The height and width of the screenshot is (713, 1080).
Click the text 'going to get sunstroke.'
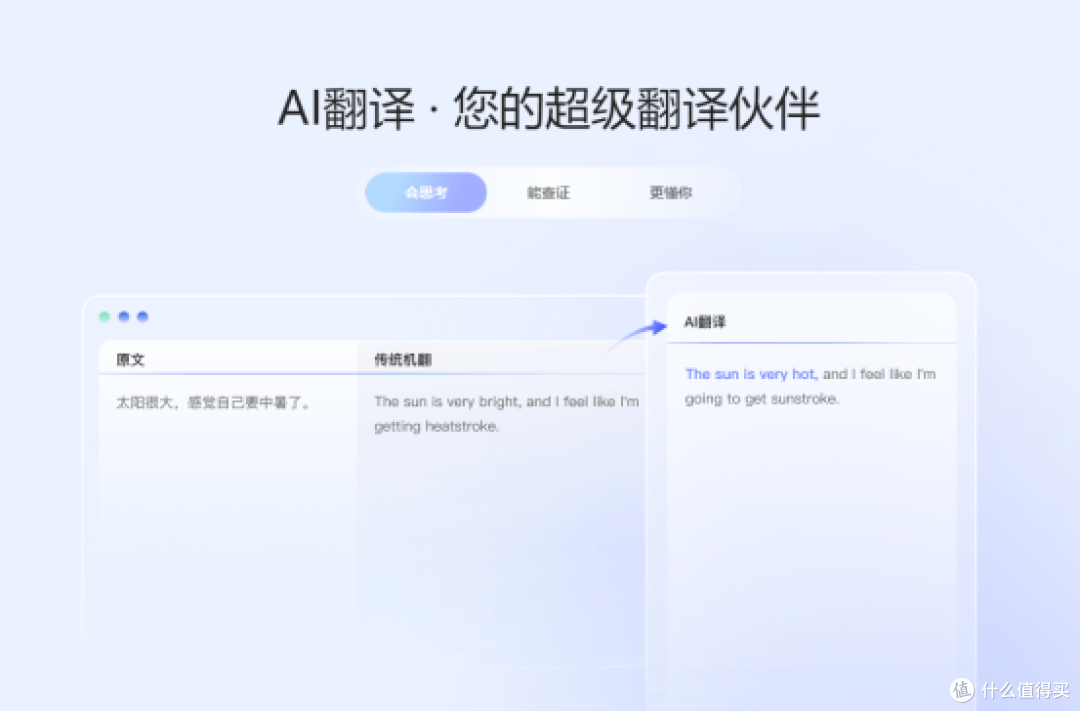click(762, 399)
